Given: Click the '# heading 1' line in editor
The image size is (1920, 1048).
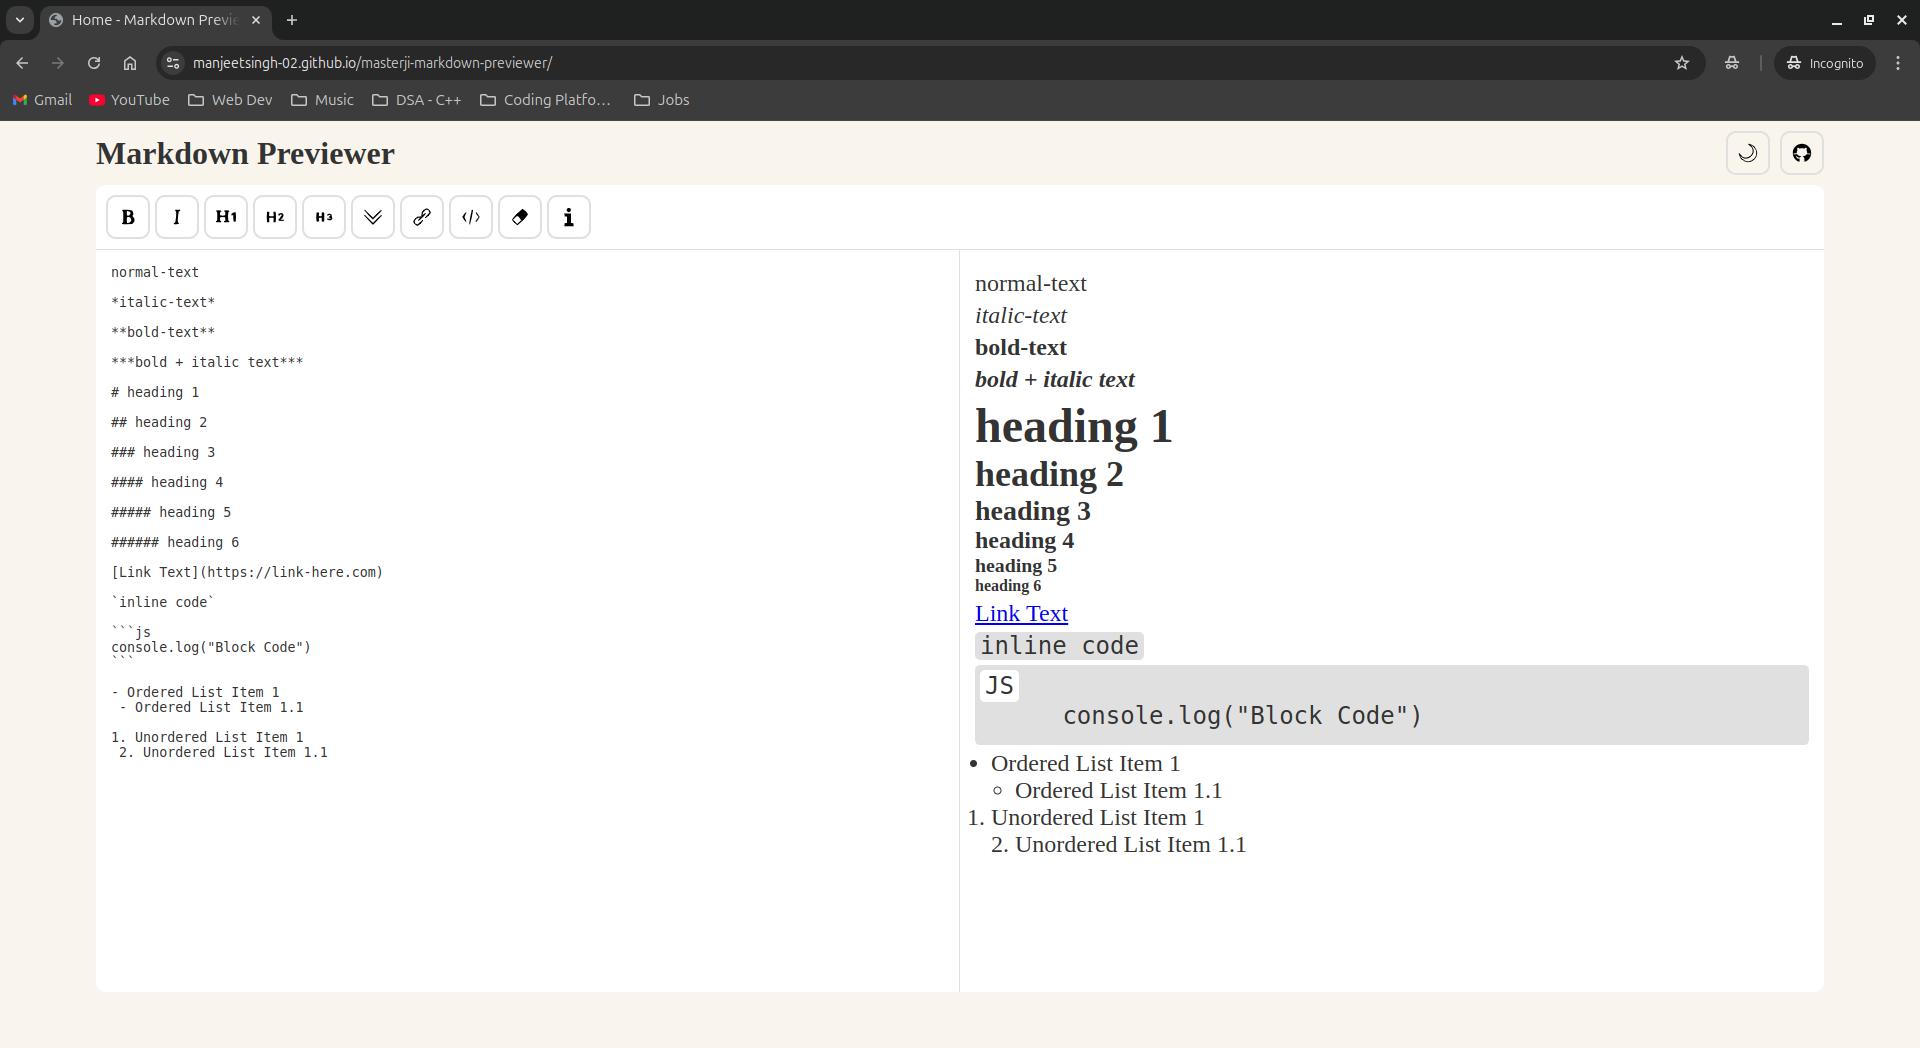Looking at the screenshot, I should (x=155, y=392).
